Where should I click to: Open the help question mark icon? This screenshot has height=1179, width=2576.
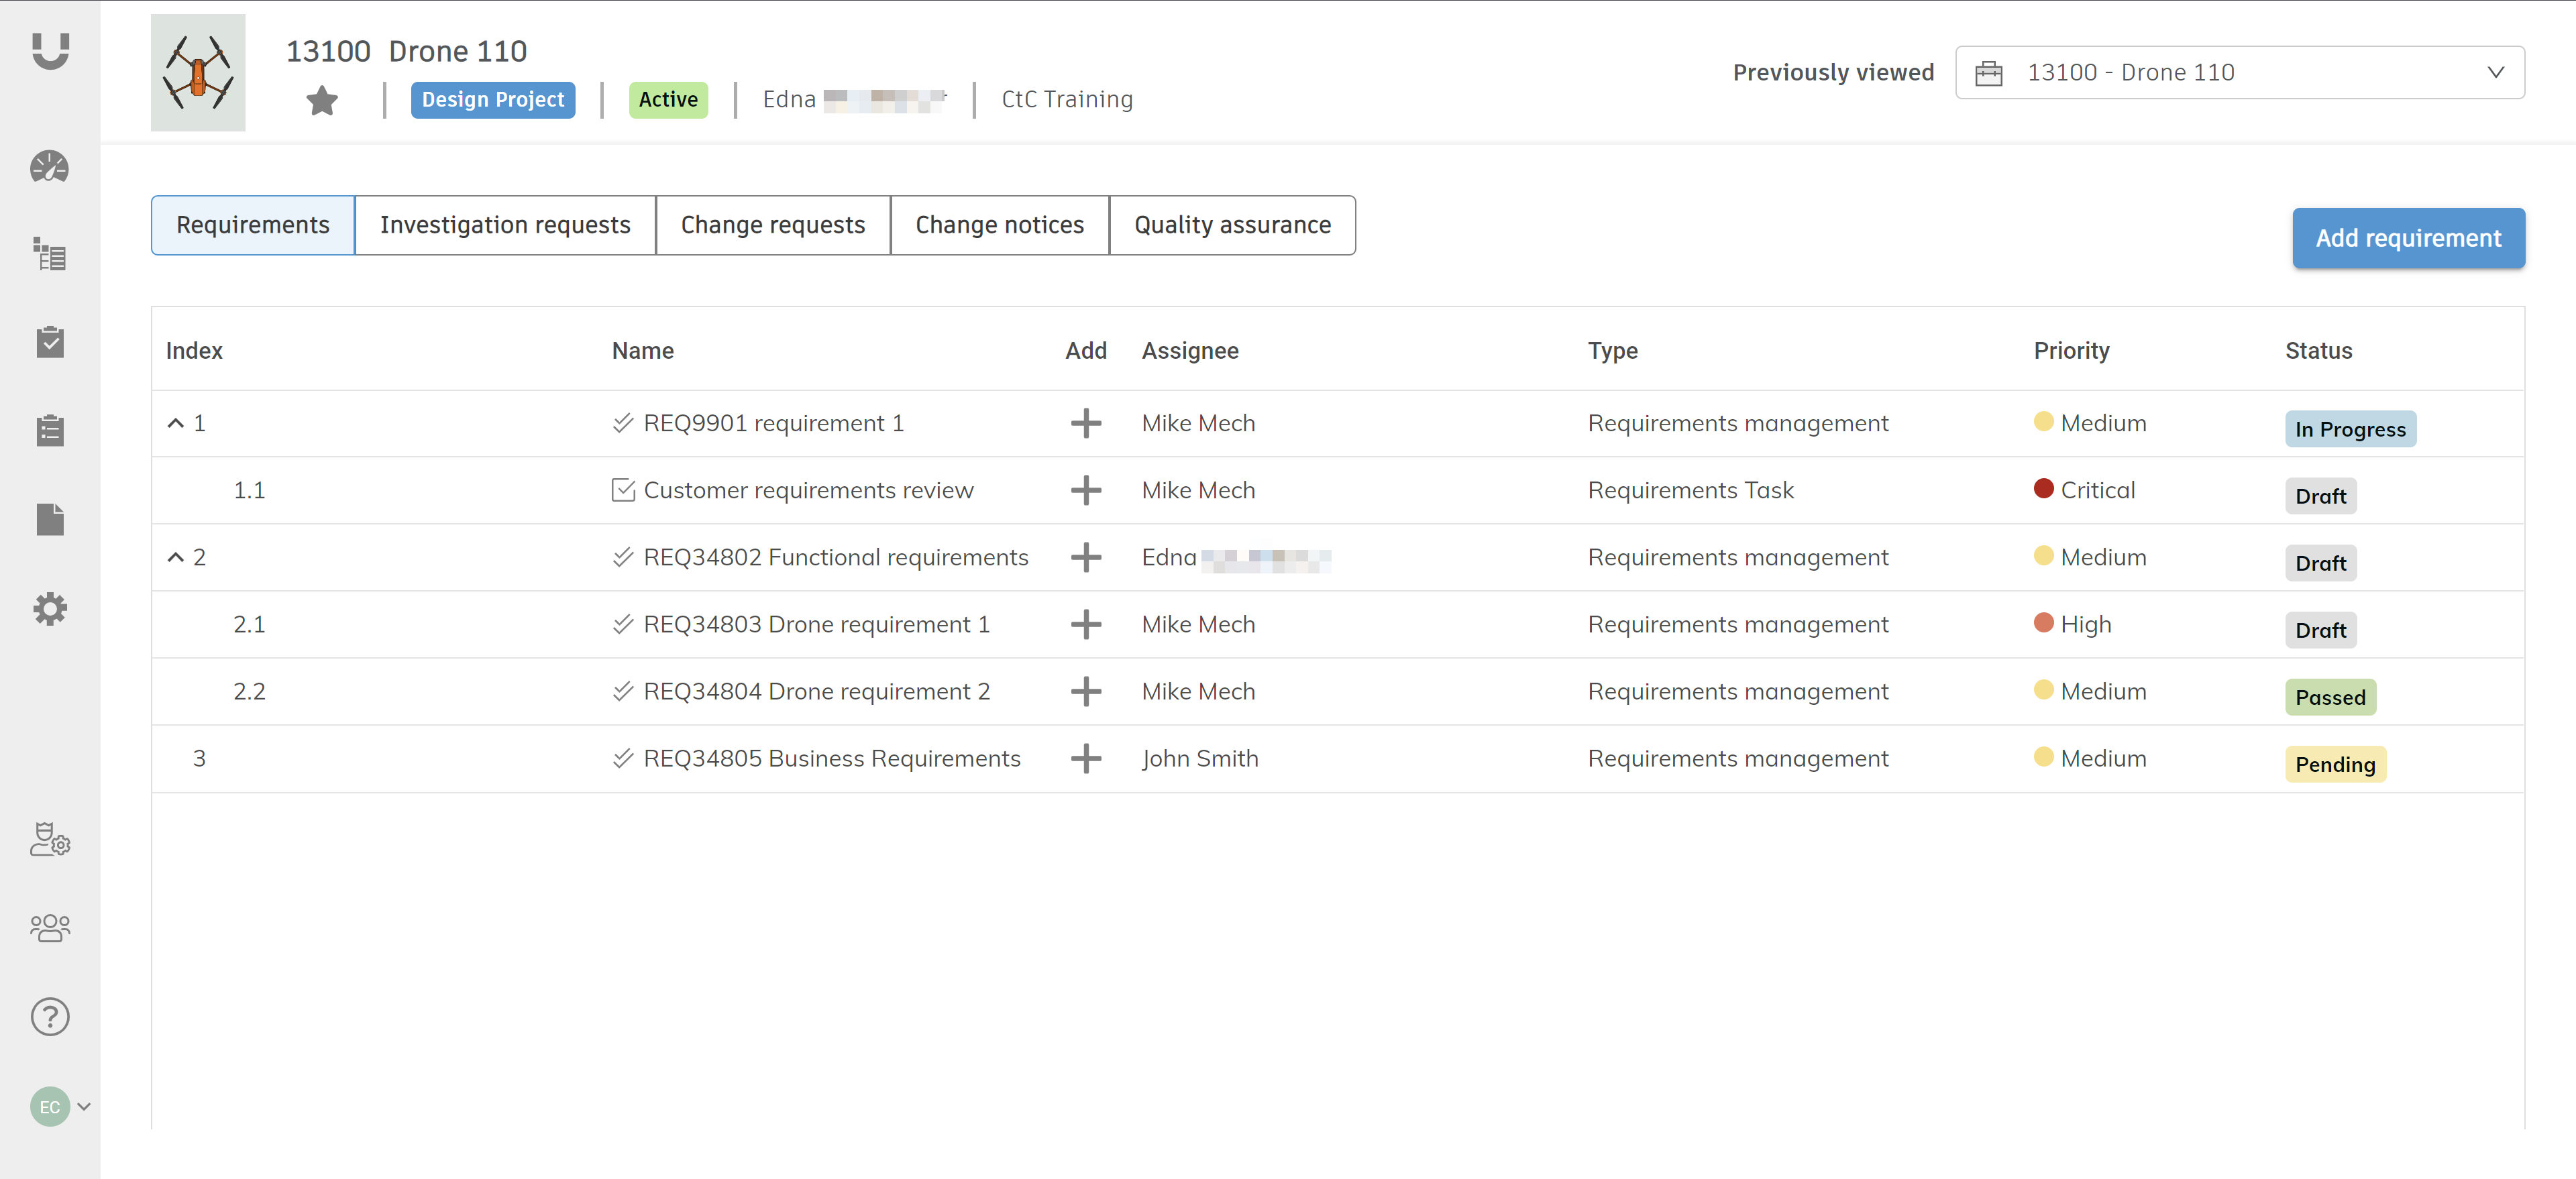point(49,1016)
